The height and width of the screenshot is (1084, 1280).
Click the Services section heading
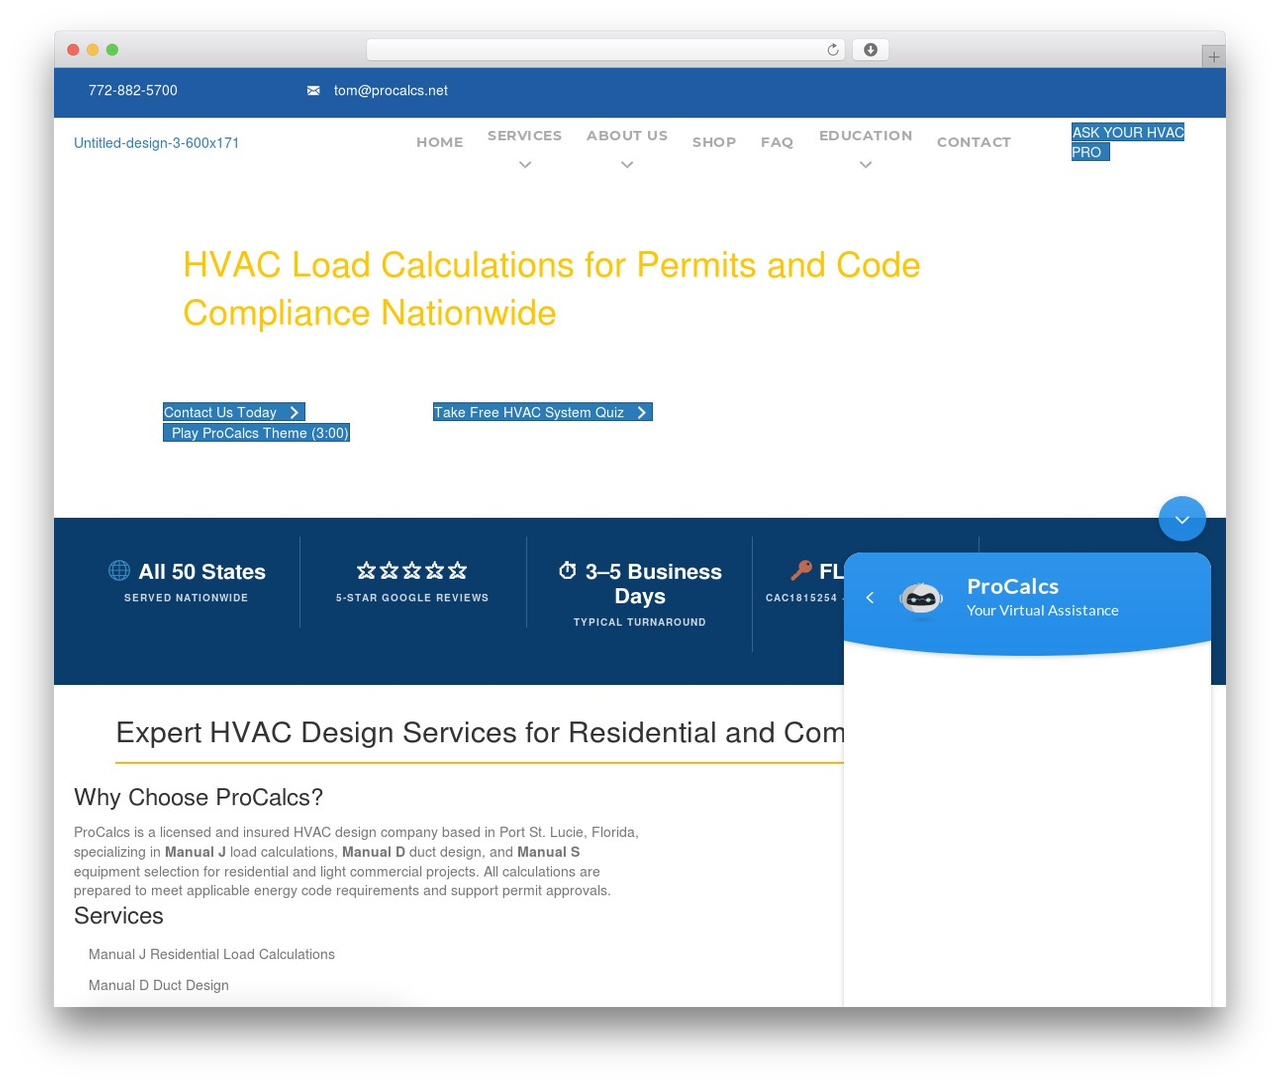click(118, 916)
